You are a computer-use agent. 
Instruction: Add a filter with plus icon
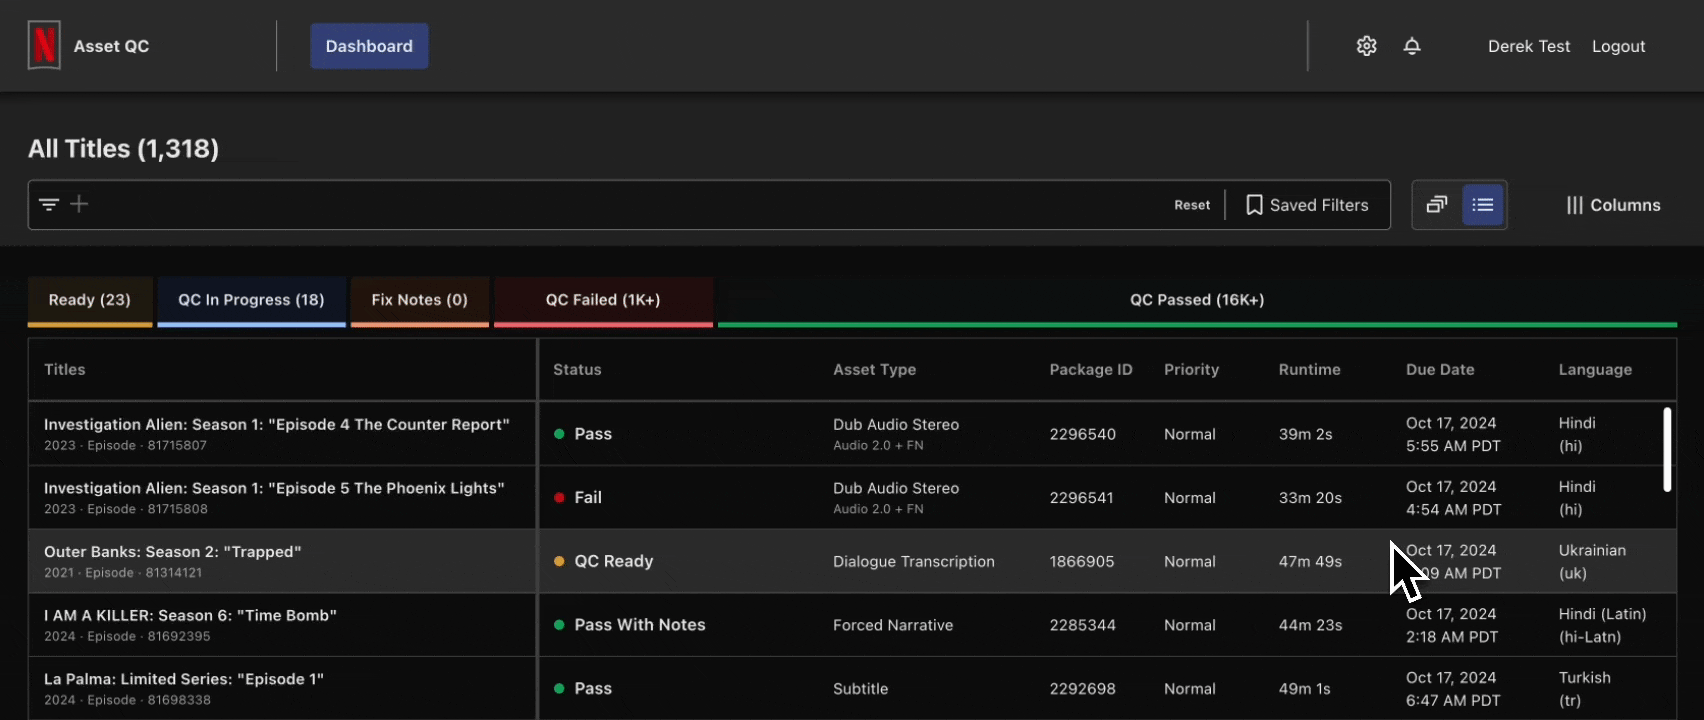pos(79,204)
